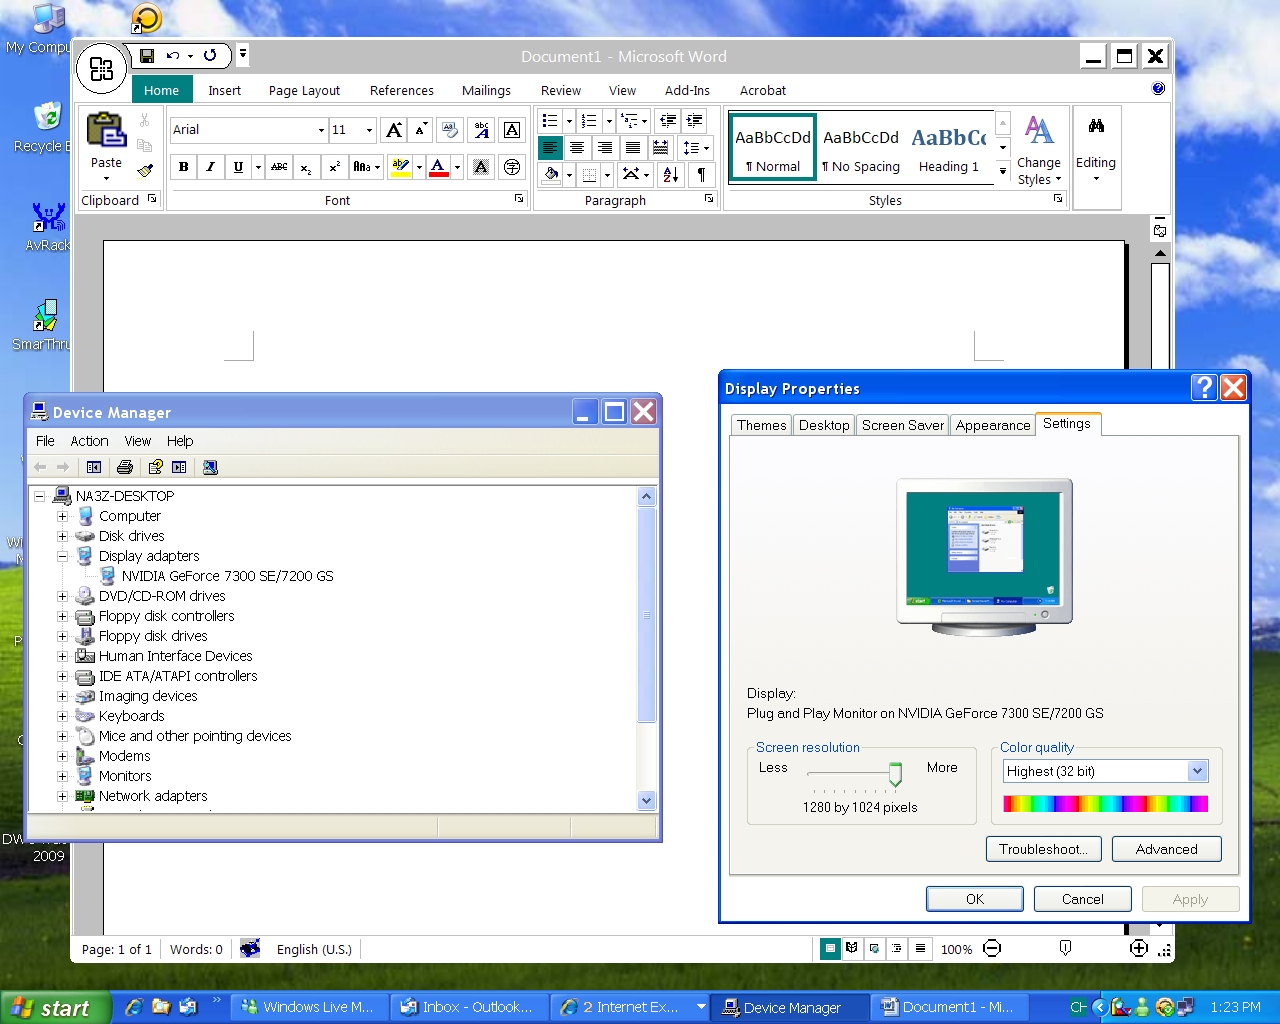Expand the Keyboards node
The height and width of the screenshot is (1024, 1280).
(62, 716)
